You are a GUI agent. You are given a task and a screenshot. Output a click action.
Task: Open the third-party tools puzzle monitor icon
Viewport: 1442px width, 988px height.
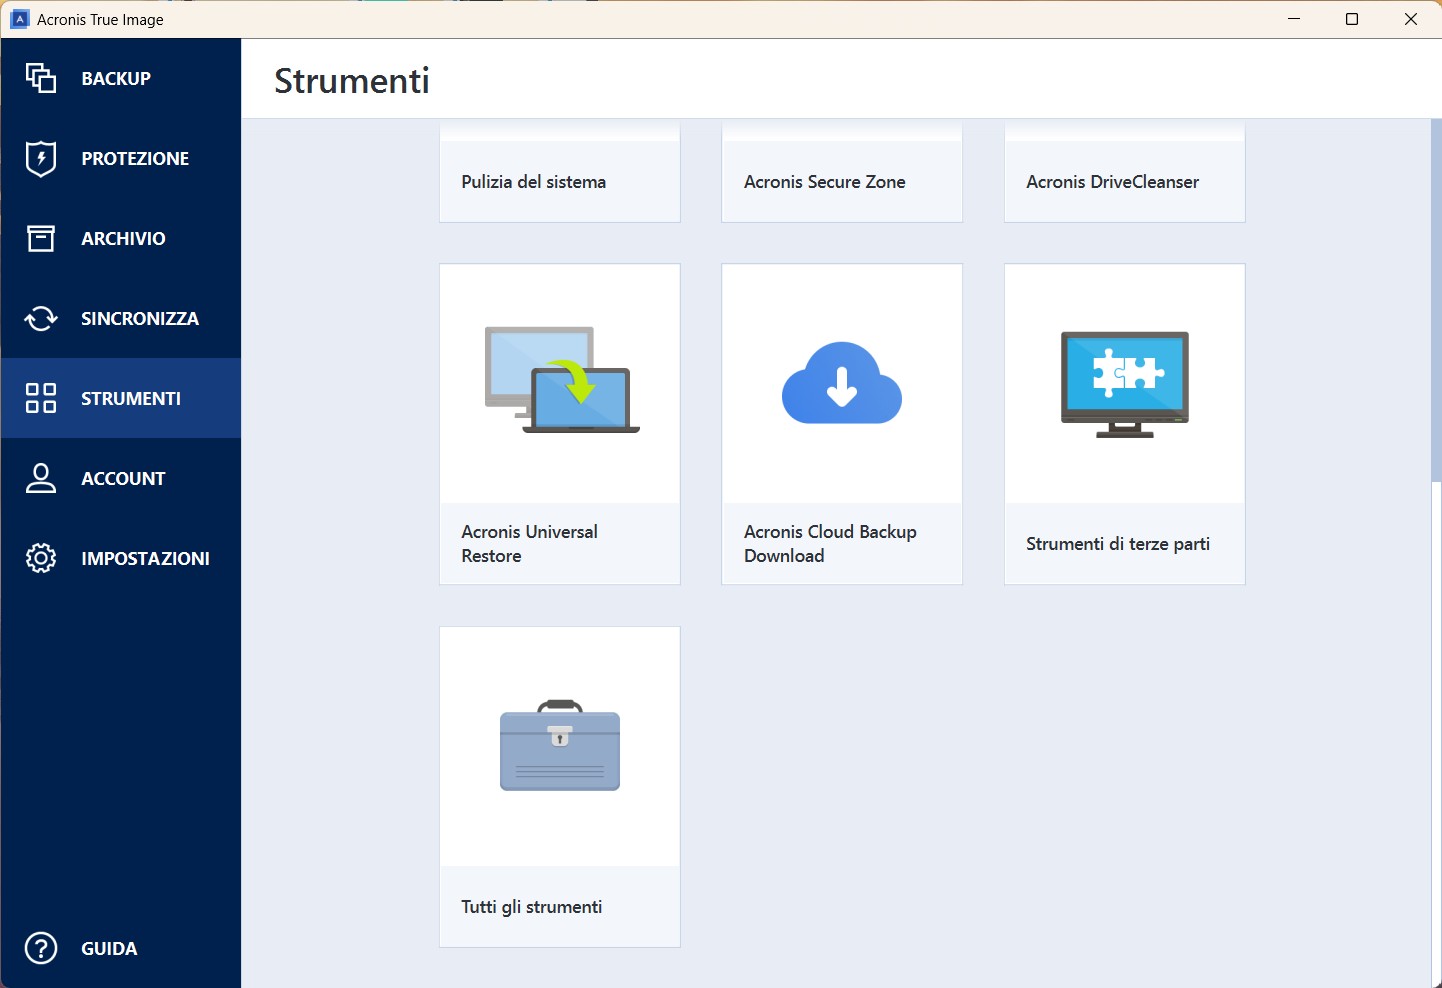1124,384
